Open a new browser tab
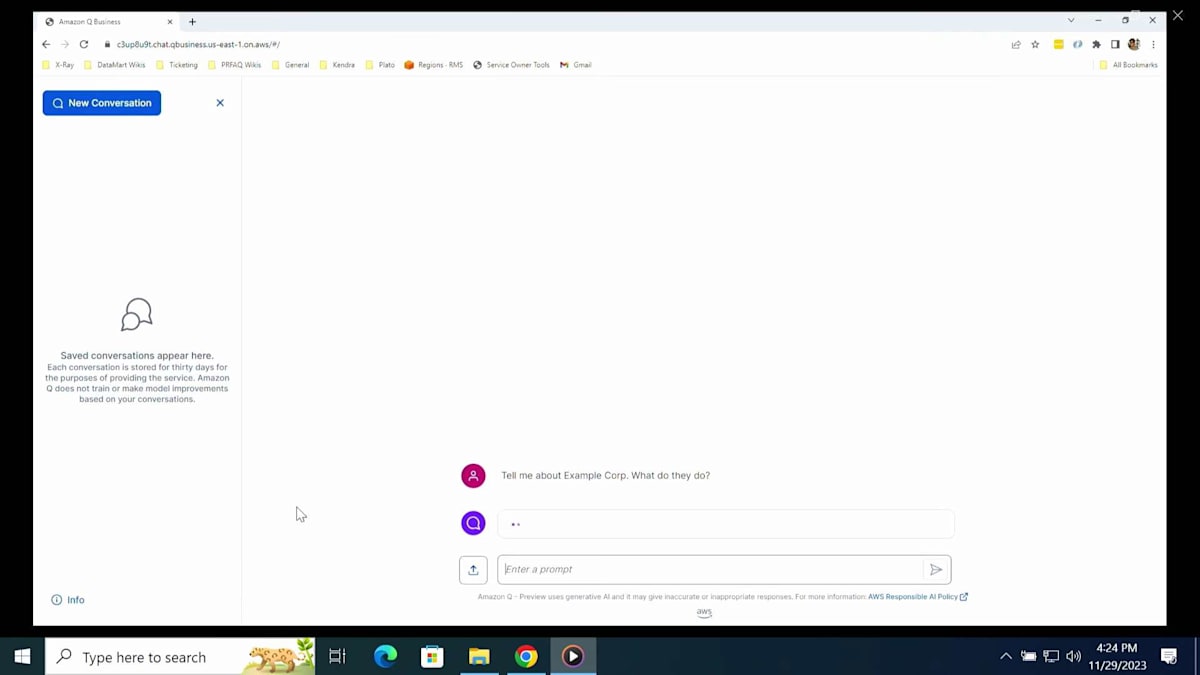The image size is (1200, 675). [x=192, y=21]
